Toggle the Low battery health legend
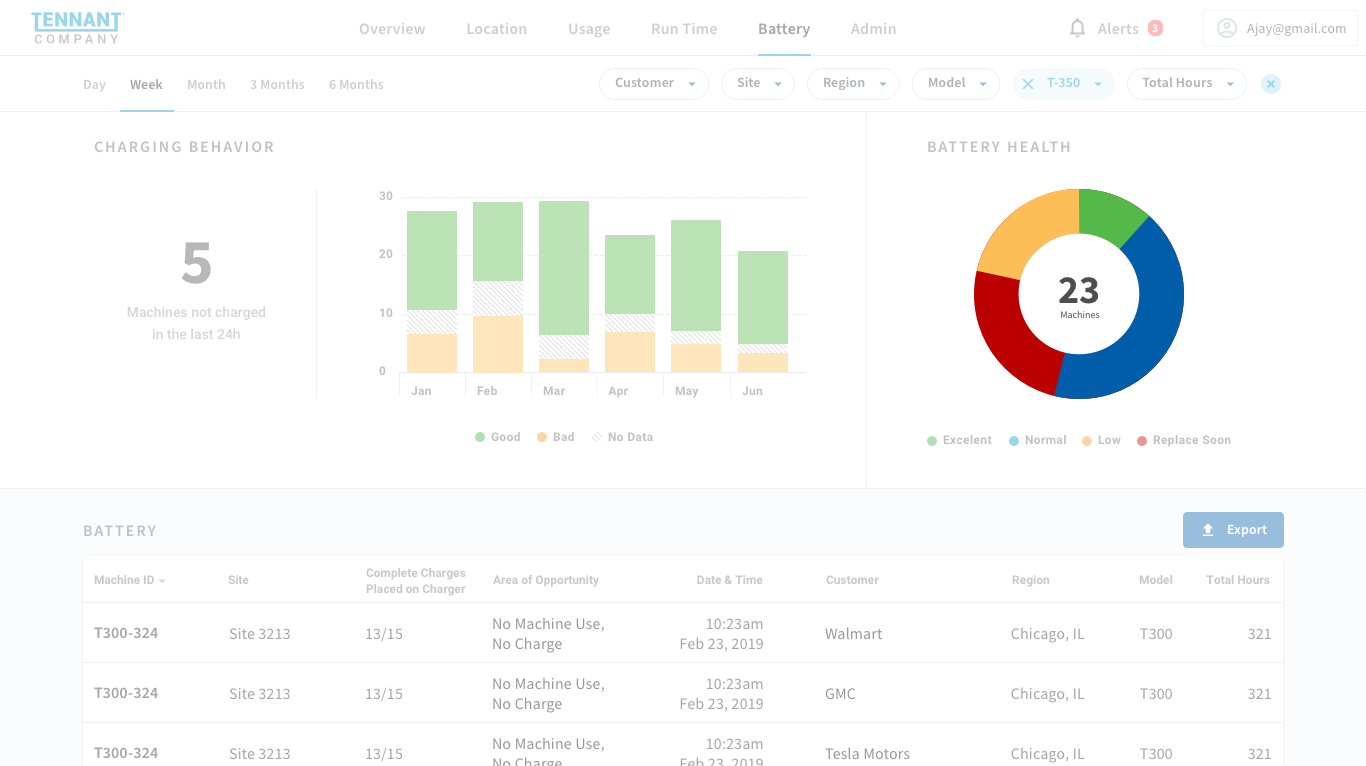 tap(1101, 440)
